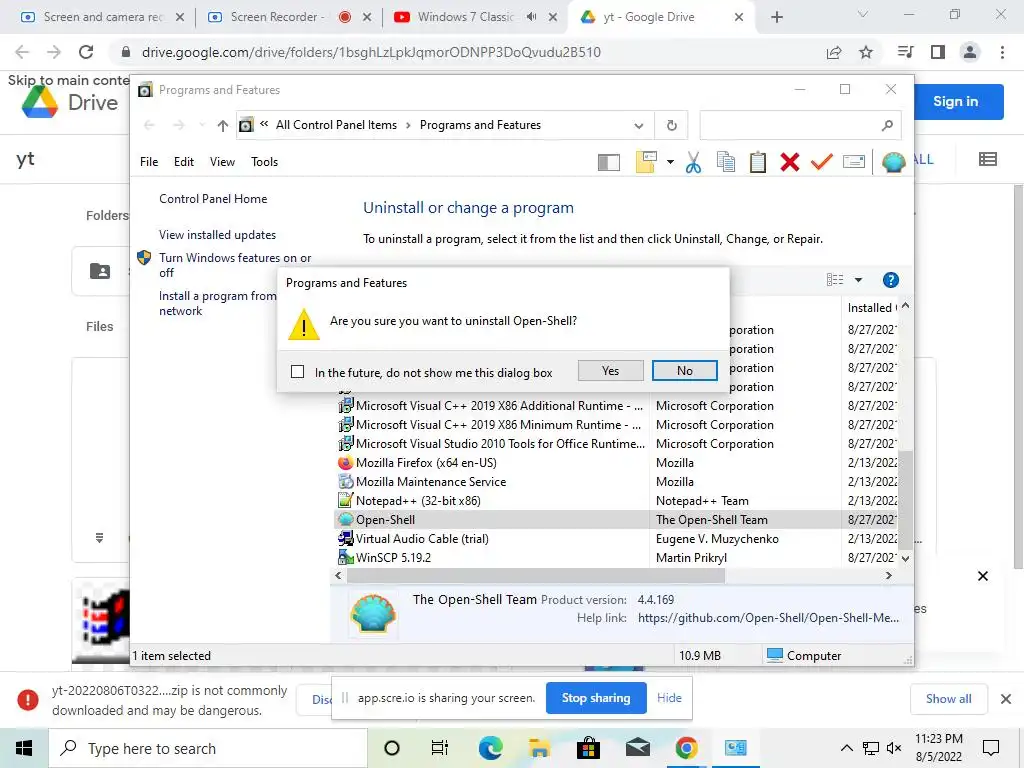Click the taskbar search box
Image resolution: width=1024 pixels, height=768 pixels.
tap(208, 748)
